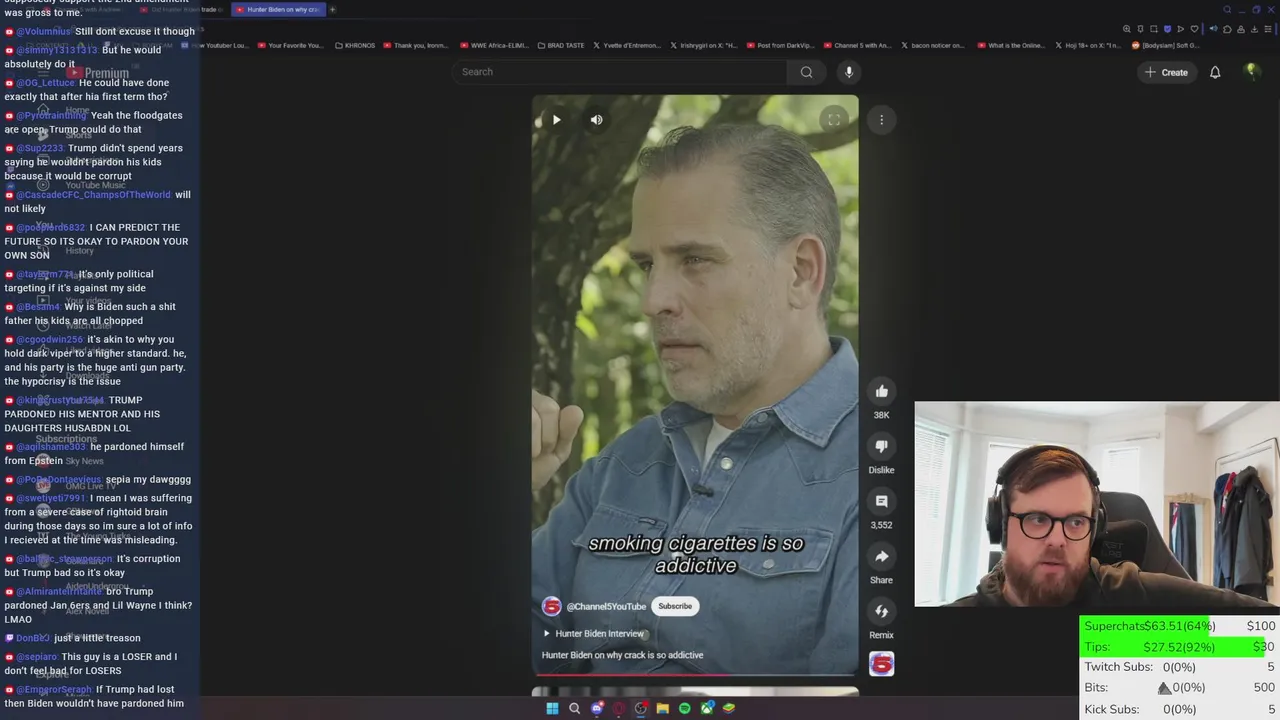Click the browser tab search icon
Image resolution: width=1280 pixels, height=720 pixels.
pyautogui.click(x=1227, y=9)
